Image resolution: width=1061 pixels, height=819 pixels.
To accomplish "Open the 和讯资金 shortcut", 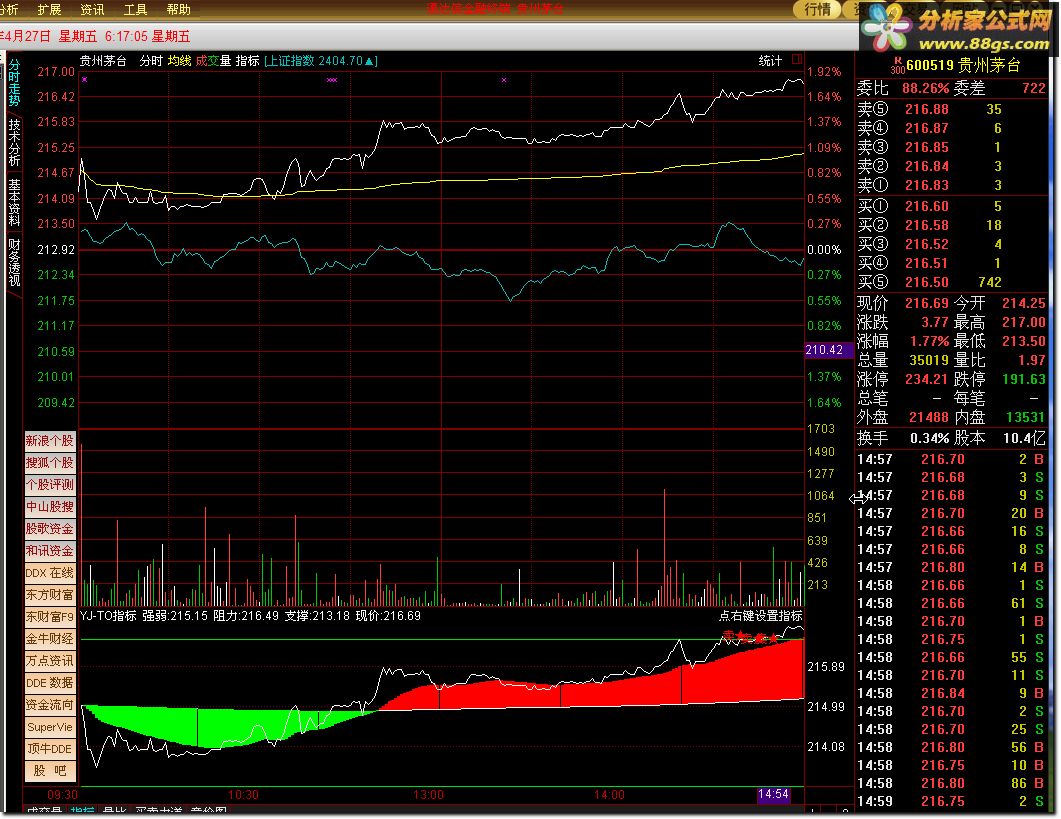I will [x=50, y=551].
